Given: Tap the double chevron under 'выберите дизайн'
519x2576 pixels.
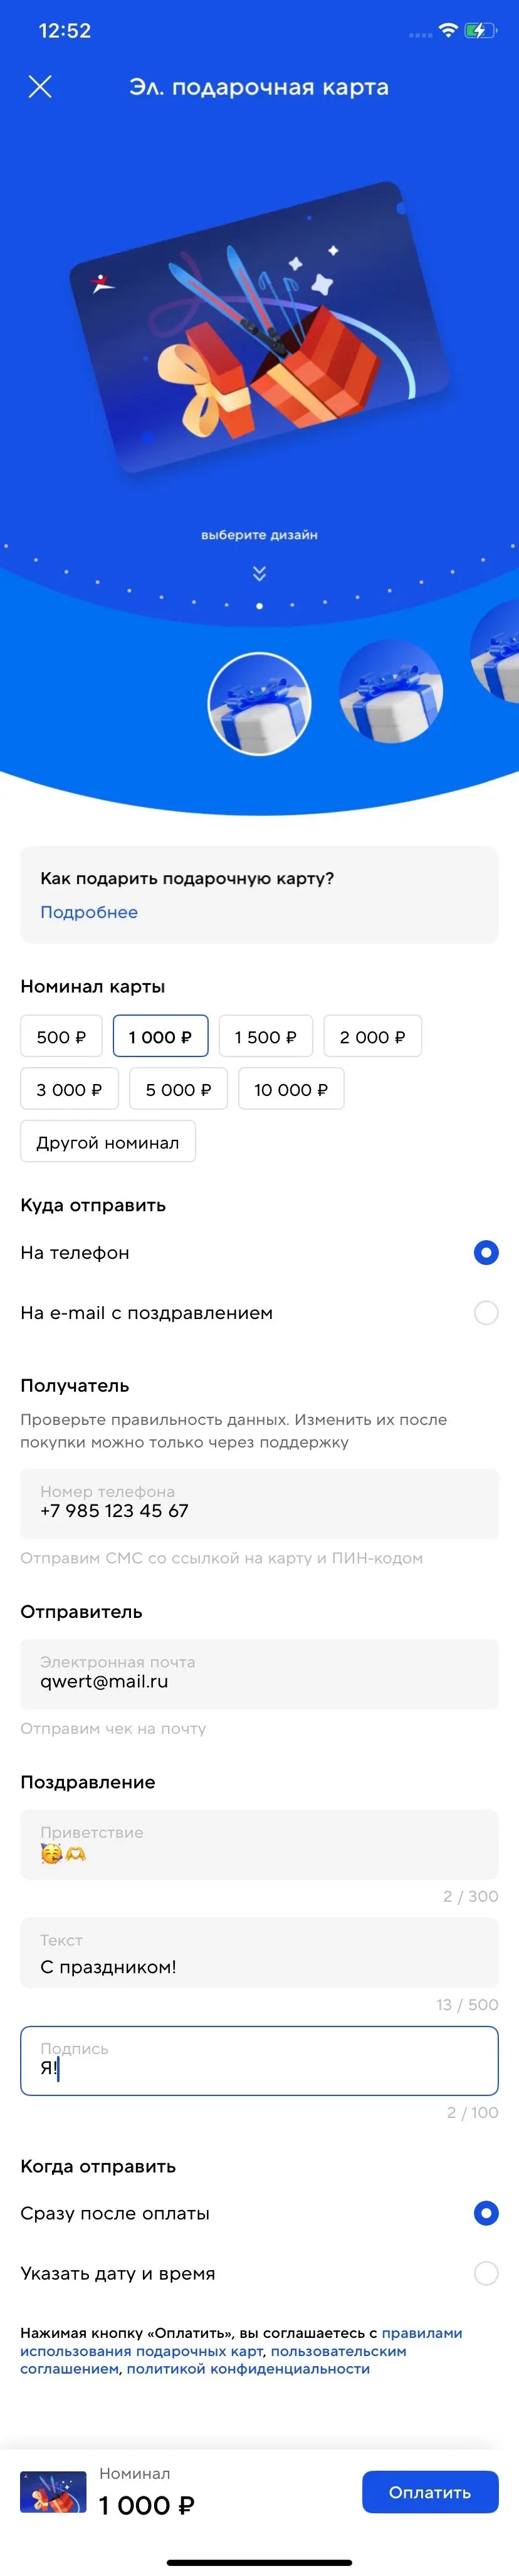Looking at the screenshot, I should [259, 573].
